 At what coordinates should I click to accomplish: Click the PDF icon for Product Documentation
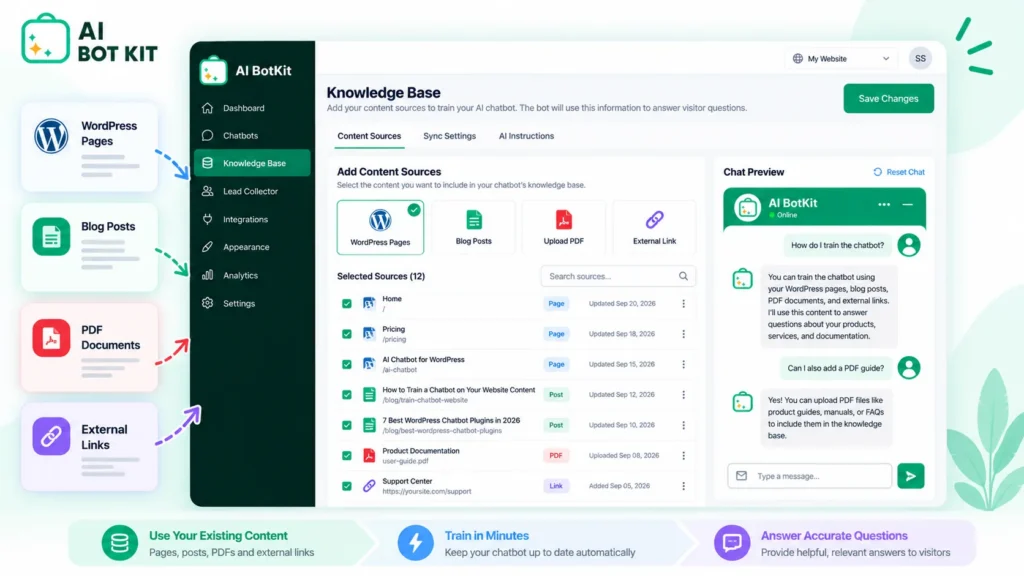tap(369, 455)
